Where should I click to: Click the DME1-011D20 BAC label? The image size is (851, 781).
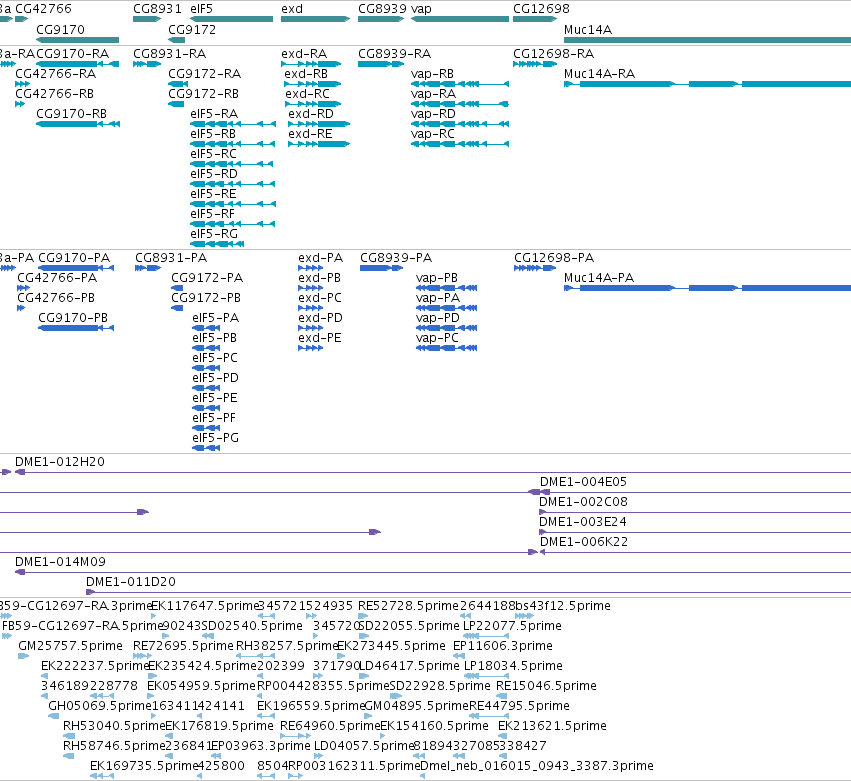coord(131,582)
